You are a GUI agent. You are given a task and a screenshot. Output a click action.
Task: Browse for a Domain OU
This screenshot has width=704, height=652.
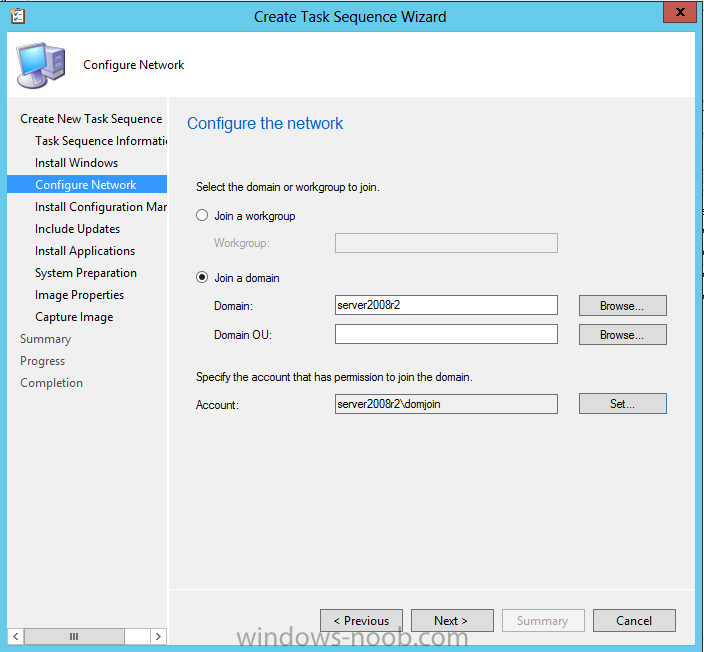point(622,335)
